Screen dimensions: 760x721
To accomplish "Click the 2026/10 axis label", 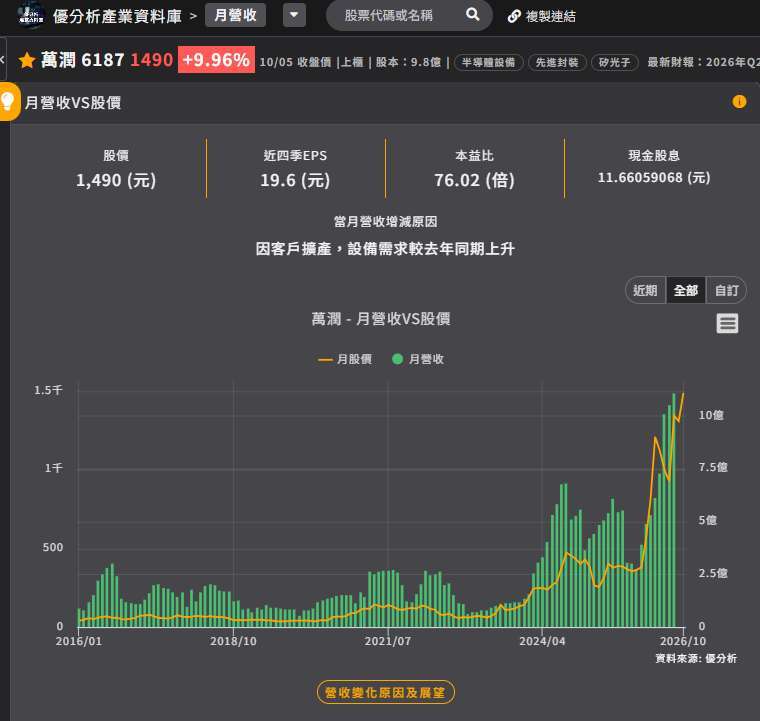I will click(683, 641).
